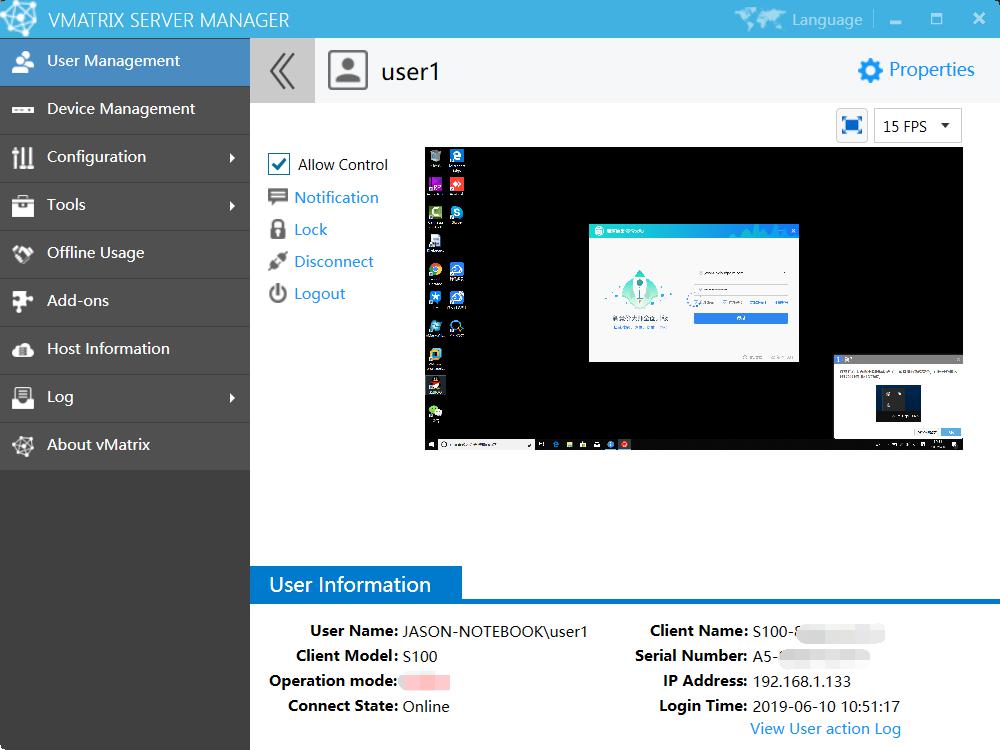
Task: Expand the Configuration submenu arrow
Action: click(x=232, y=158)
